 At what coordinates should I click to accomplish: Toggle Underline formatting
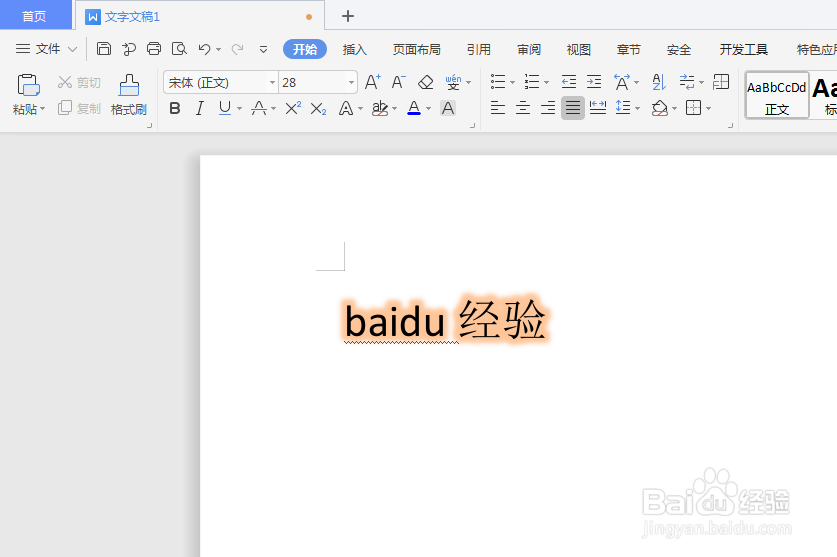(225, 108)
